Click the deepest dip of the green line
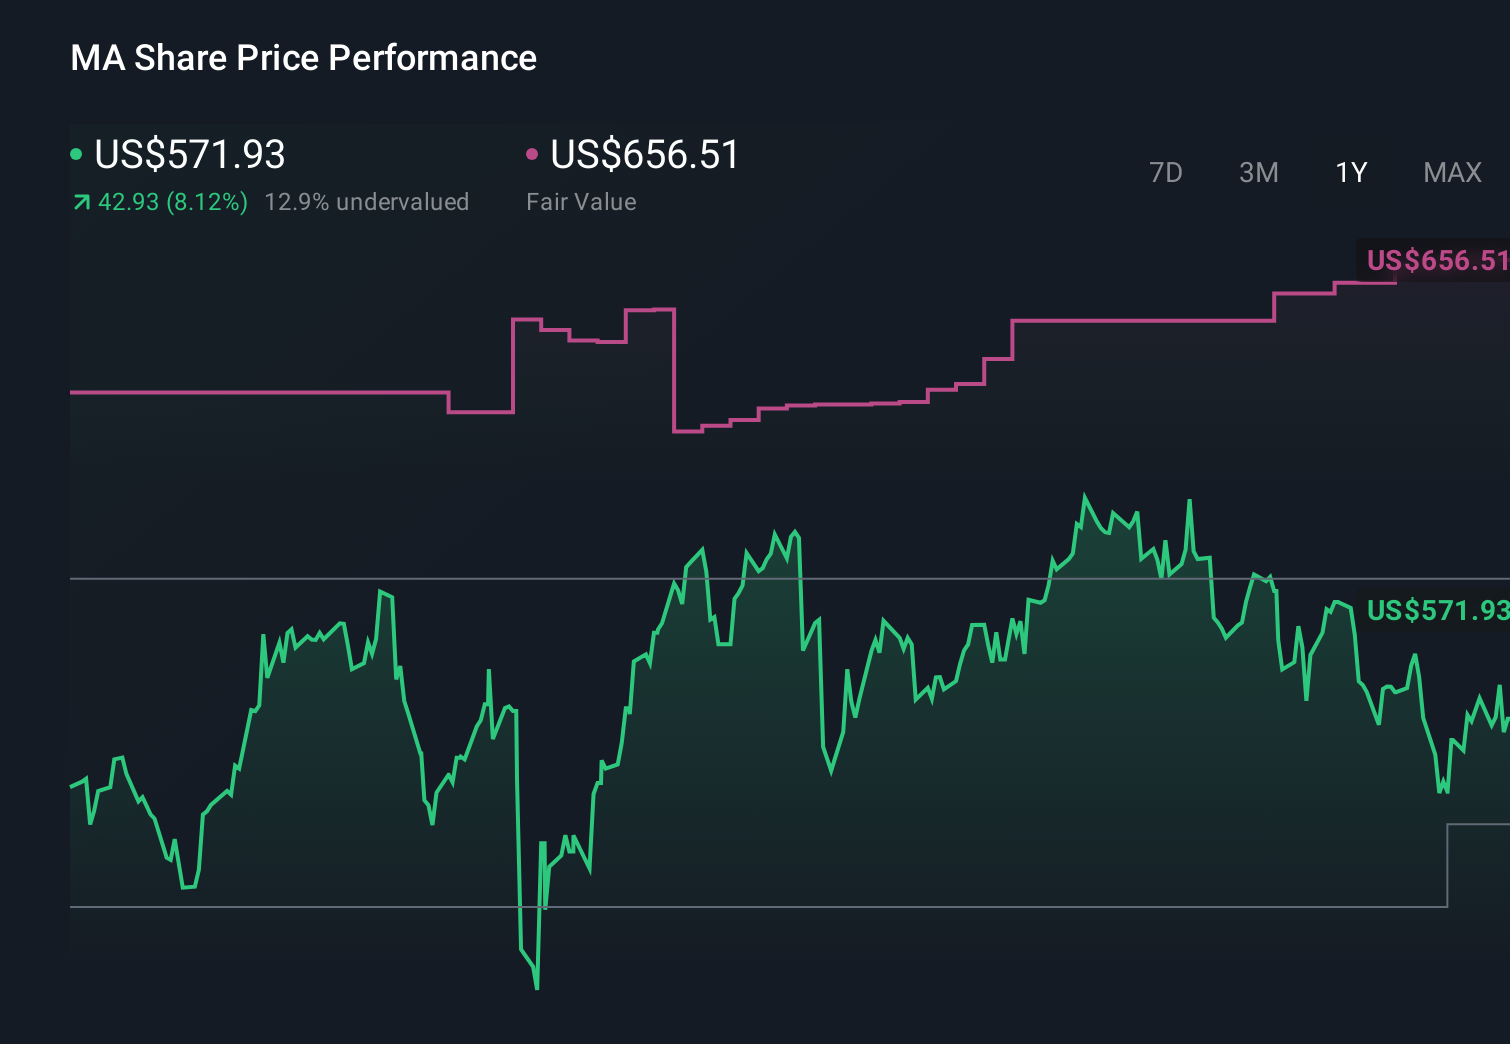The image size is (1510, 1044). coord(535,985)
